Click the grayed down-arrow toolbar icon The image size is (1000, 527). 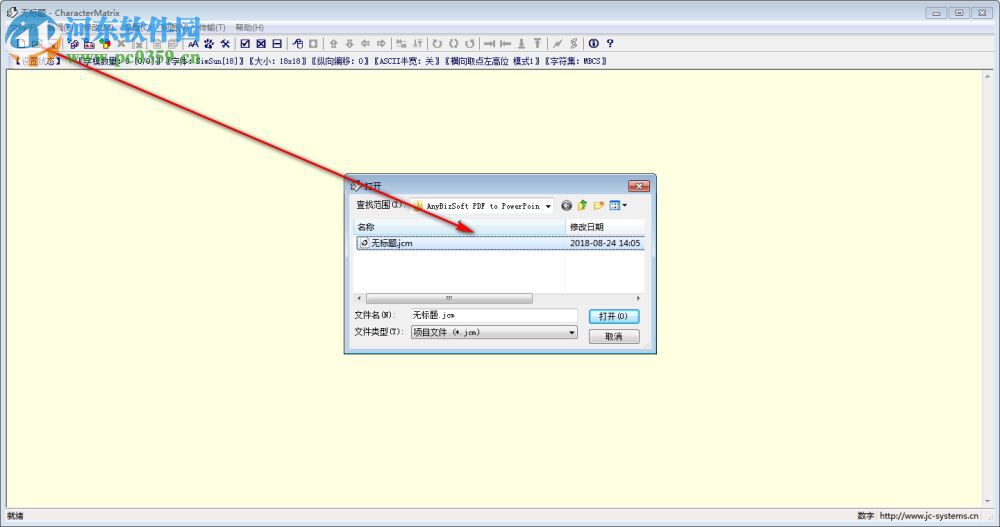click(349, 43)
